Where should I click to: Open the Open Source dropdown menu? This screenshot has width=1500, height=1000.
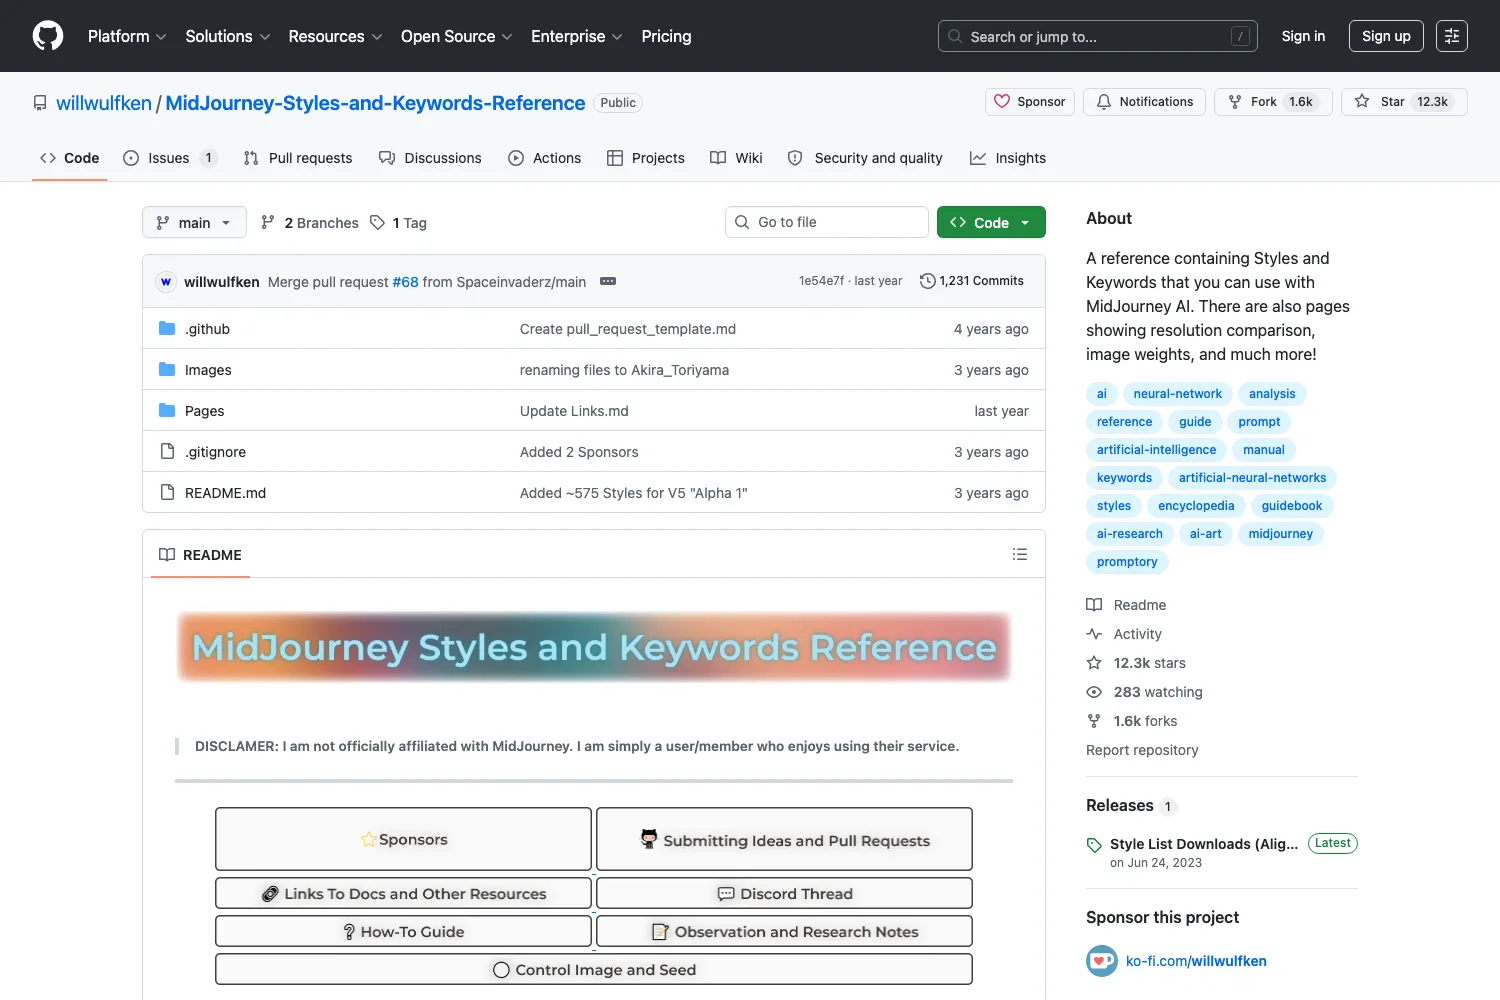457,36
